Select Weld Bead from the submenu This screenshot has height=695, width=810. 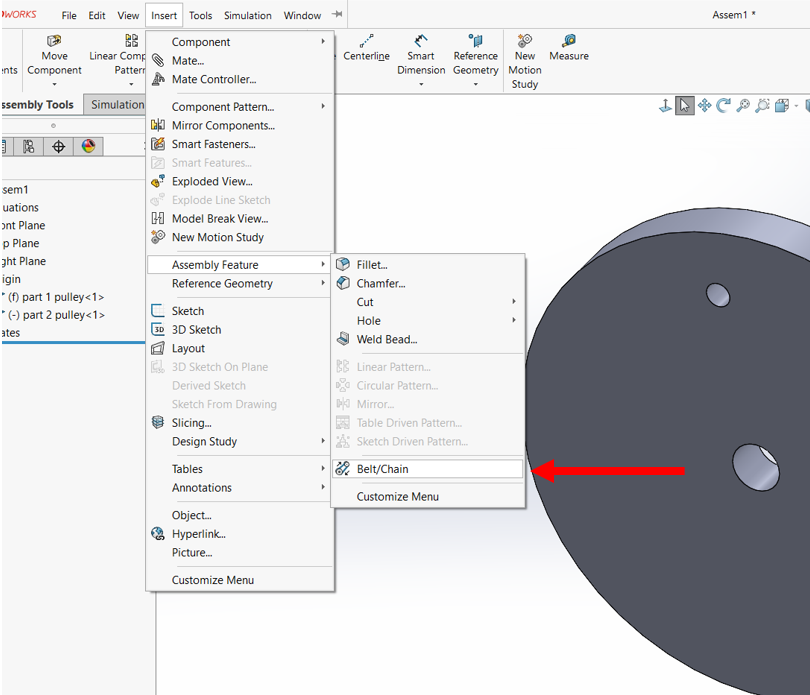pos(386,339)
